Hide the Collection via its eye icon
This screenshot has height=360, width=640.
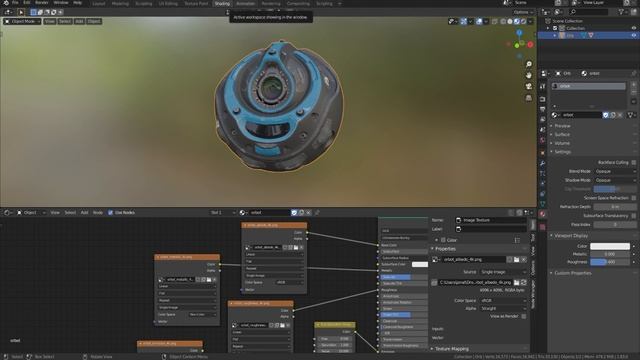point(634,28)
